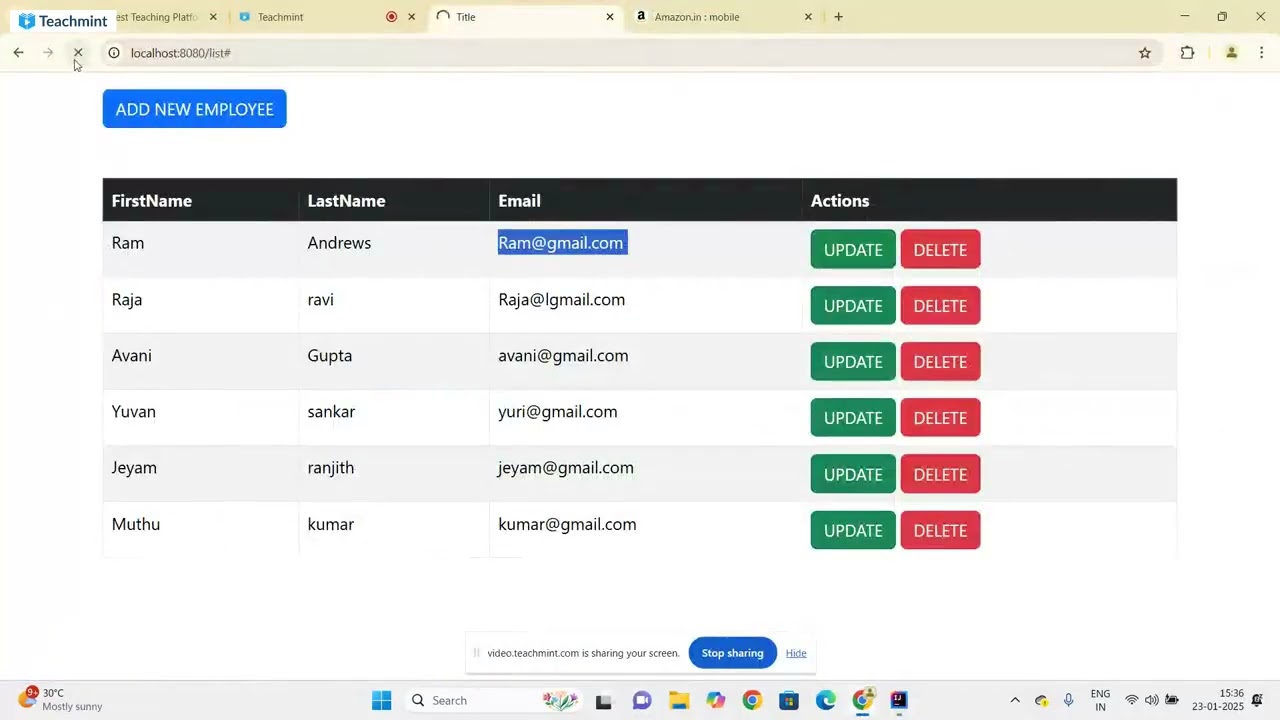The width and height of the screenshot is (1280, 720).
Task: Open Chrome's three-dot menu
Action: pos(1262,53)
